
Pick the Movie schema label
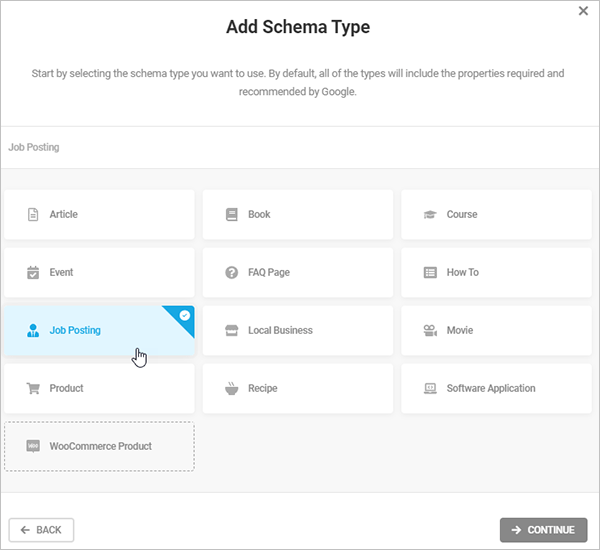(460, 330)
